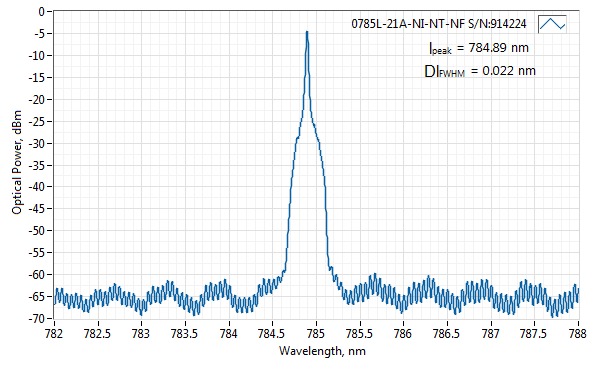Viewport: 599px width, 370px height.
Task: Click x-axis tick label 783
Action: (x=141, y=334)
